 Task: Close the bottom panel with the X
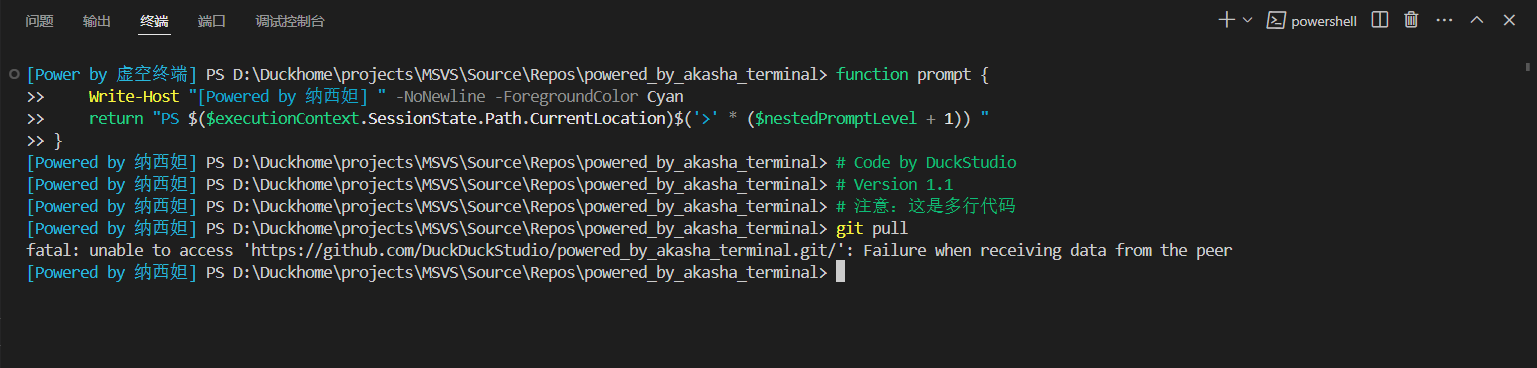[1509, 20]
